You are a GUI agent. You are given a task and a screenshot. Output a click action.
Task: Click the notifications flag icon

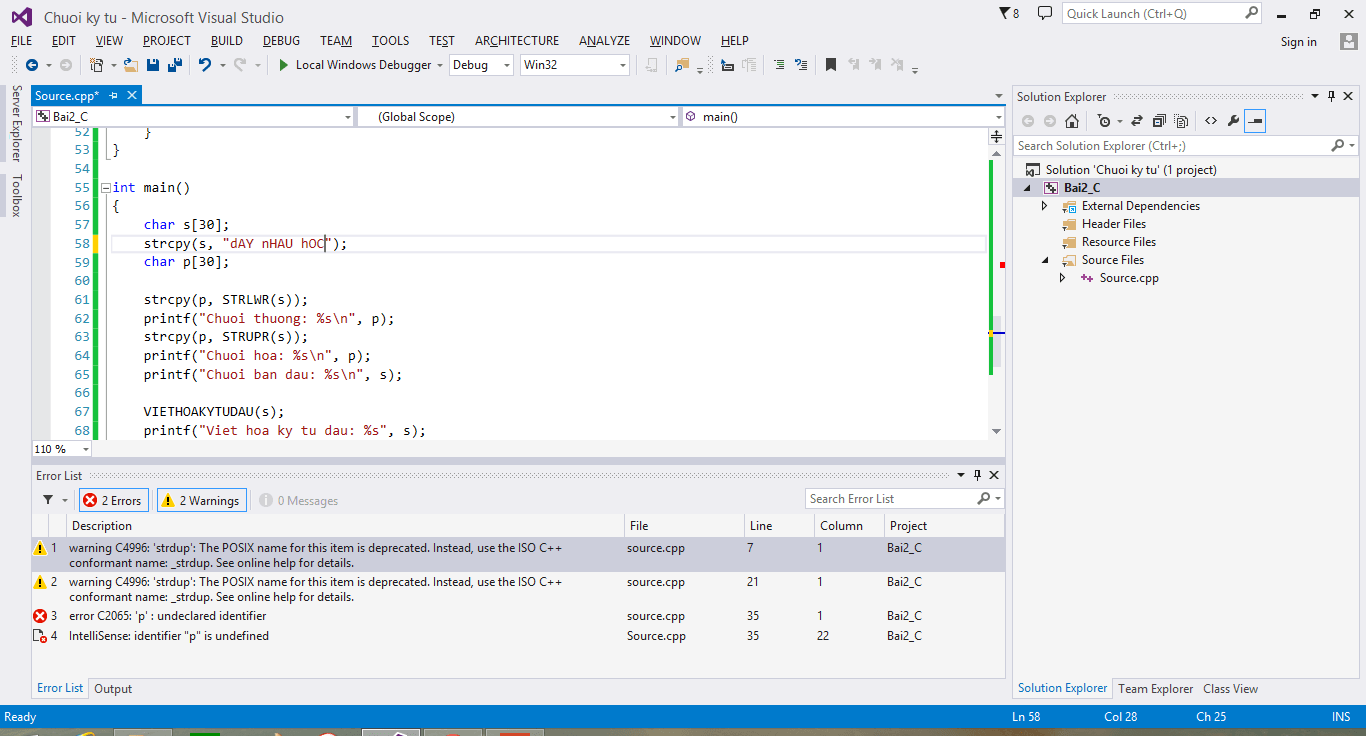point(1005,13)
